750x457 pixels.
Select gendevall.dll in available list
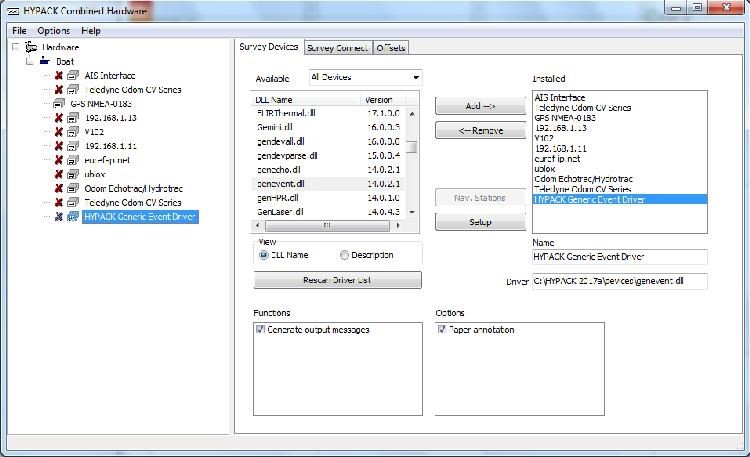point(328,141)
